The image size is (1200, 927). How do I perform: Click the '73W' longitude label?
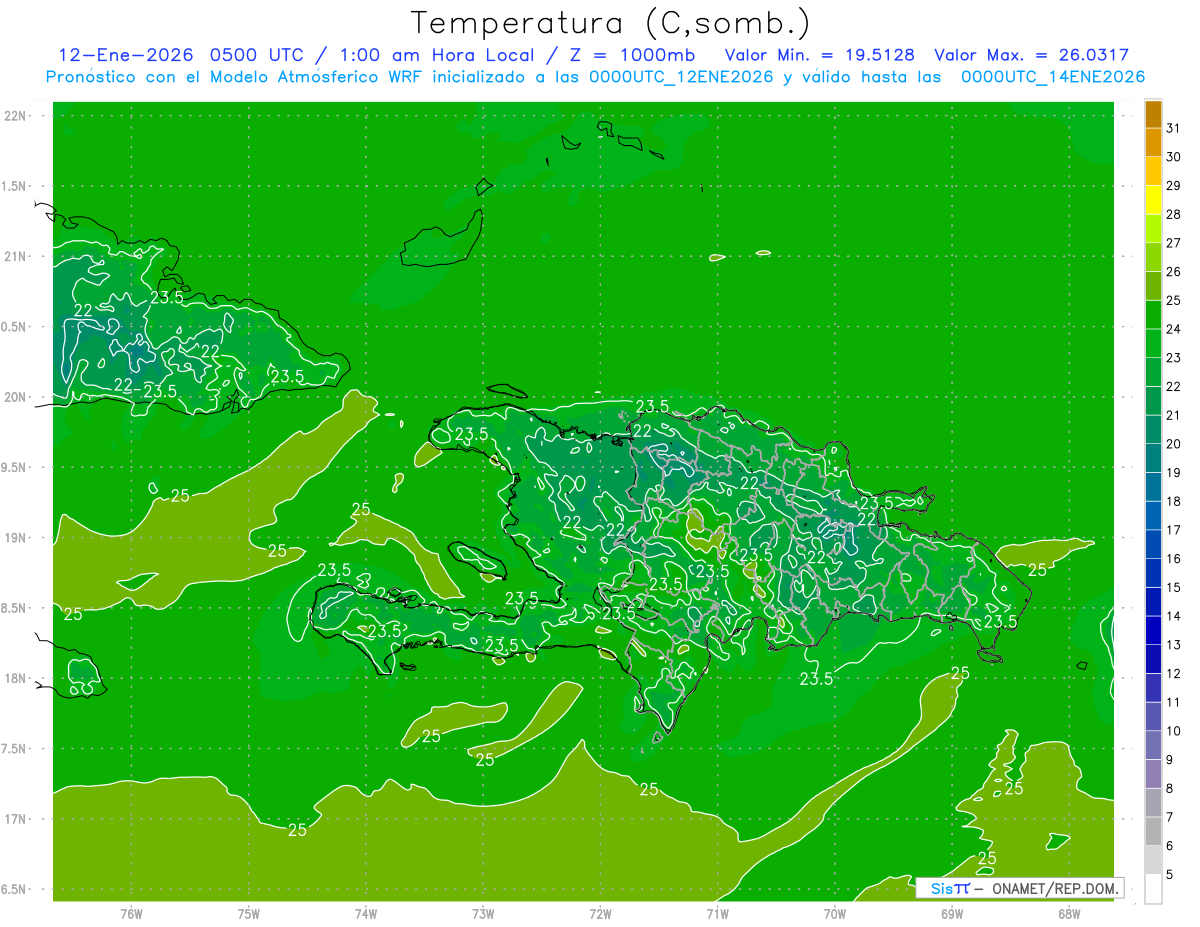point(482,913)
